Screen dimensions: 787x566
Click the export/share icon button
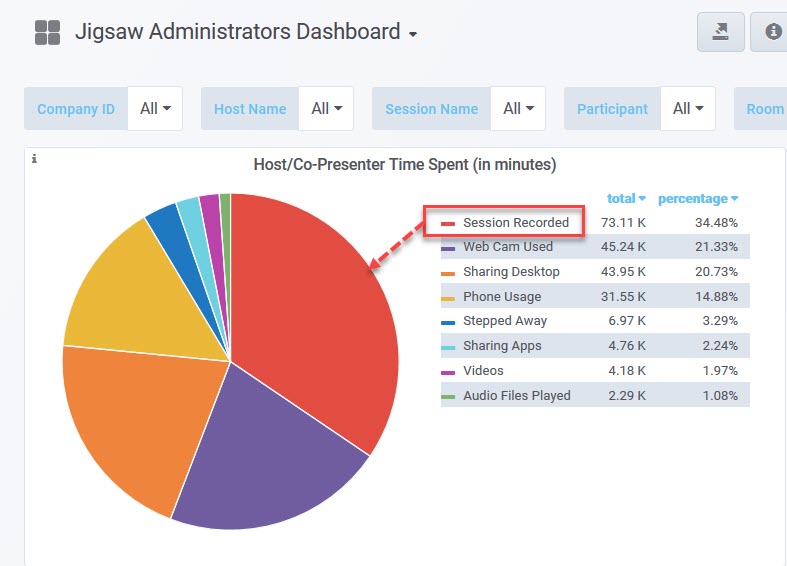pos(720,32)
